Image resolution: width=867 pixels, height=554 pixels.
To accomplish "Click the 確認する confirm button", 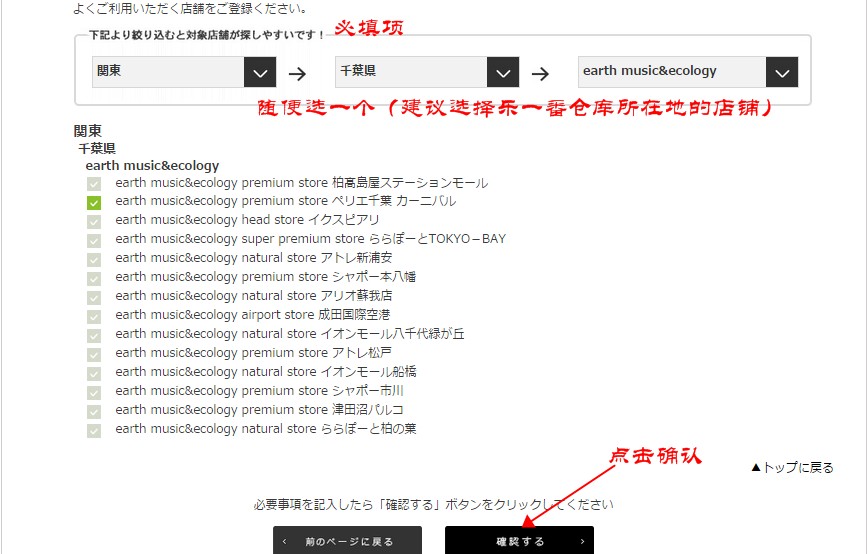I will 519,541.
